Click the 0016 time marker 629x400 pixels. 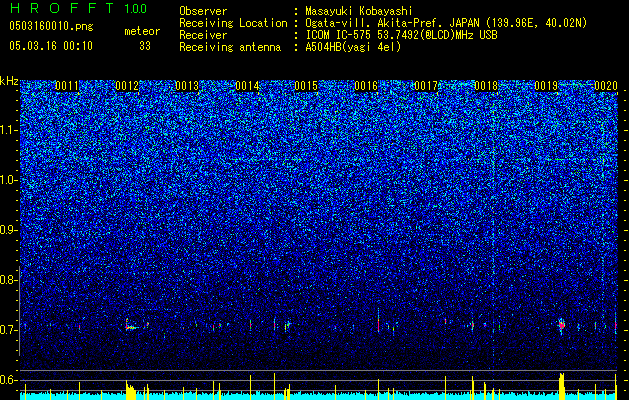pyautogui.click(x=366, y=86)
